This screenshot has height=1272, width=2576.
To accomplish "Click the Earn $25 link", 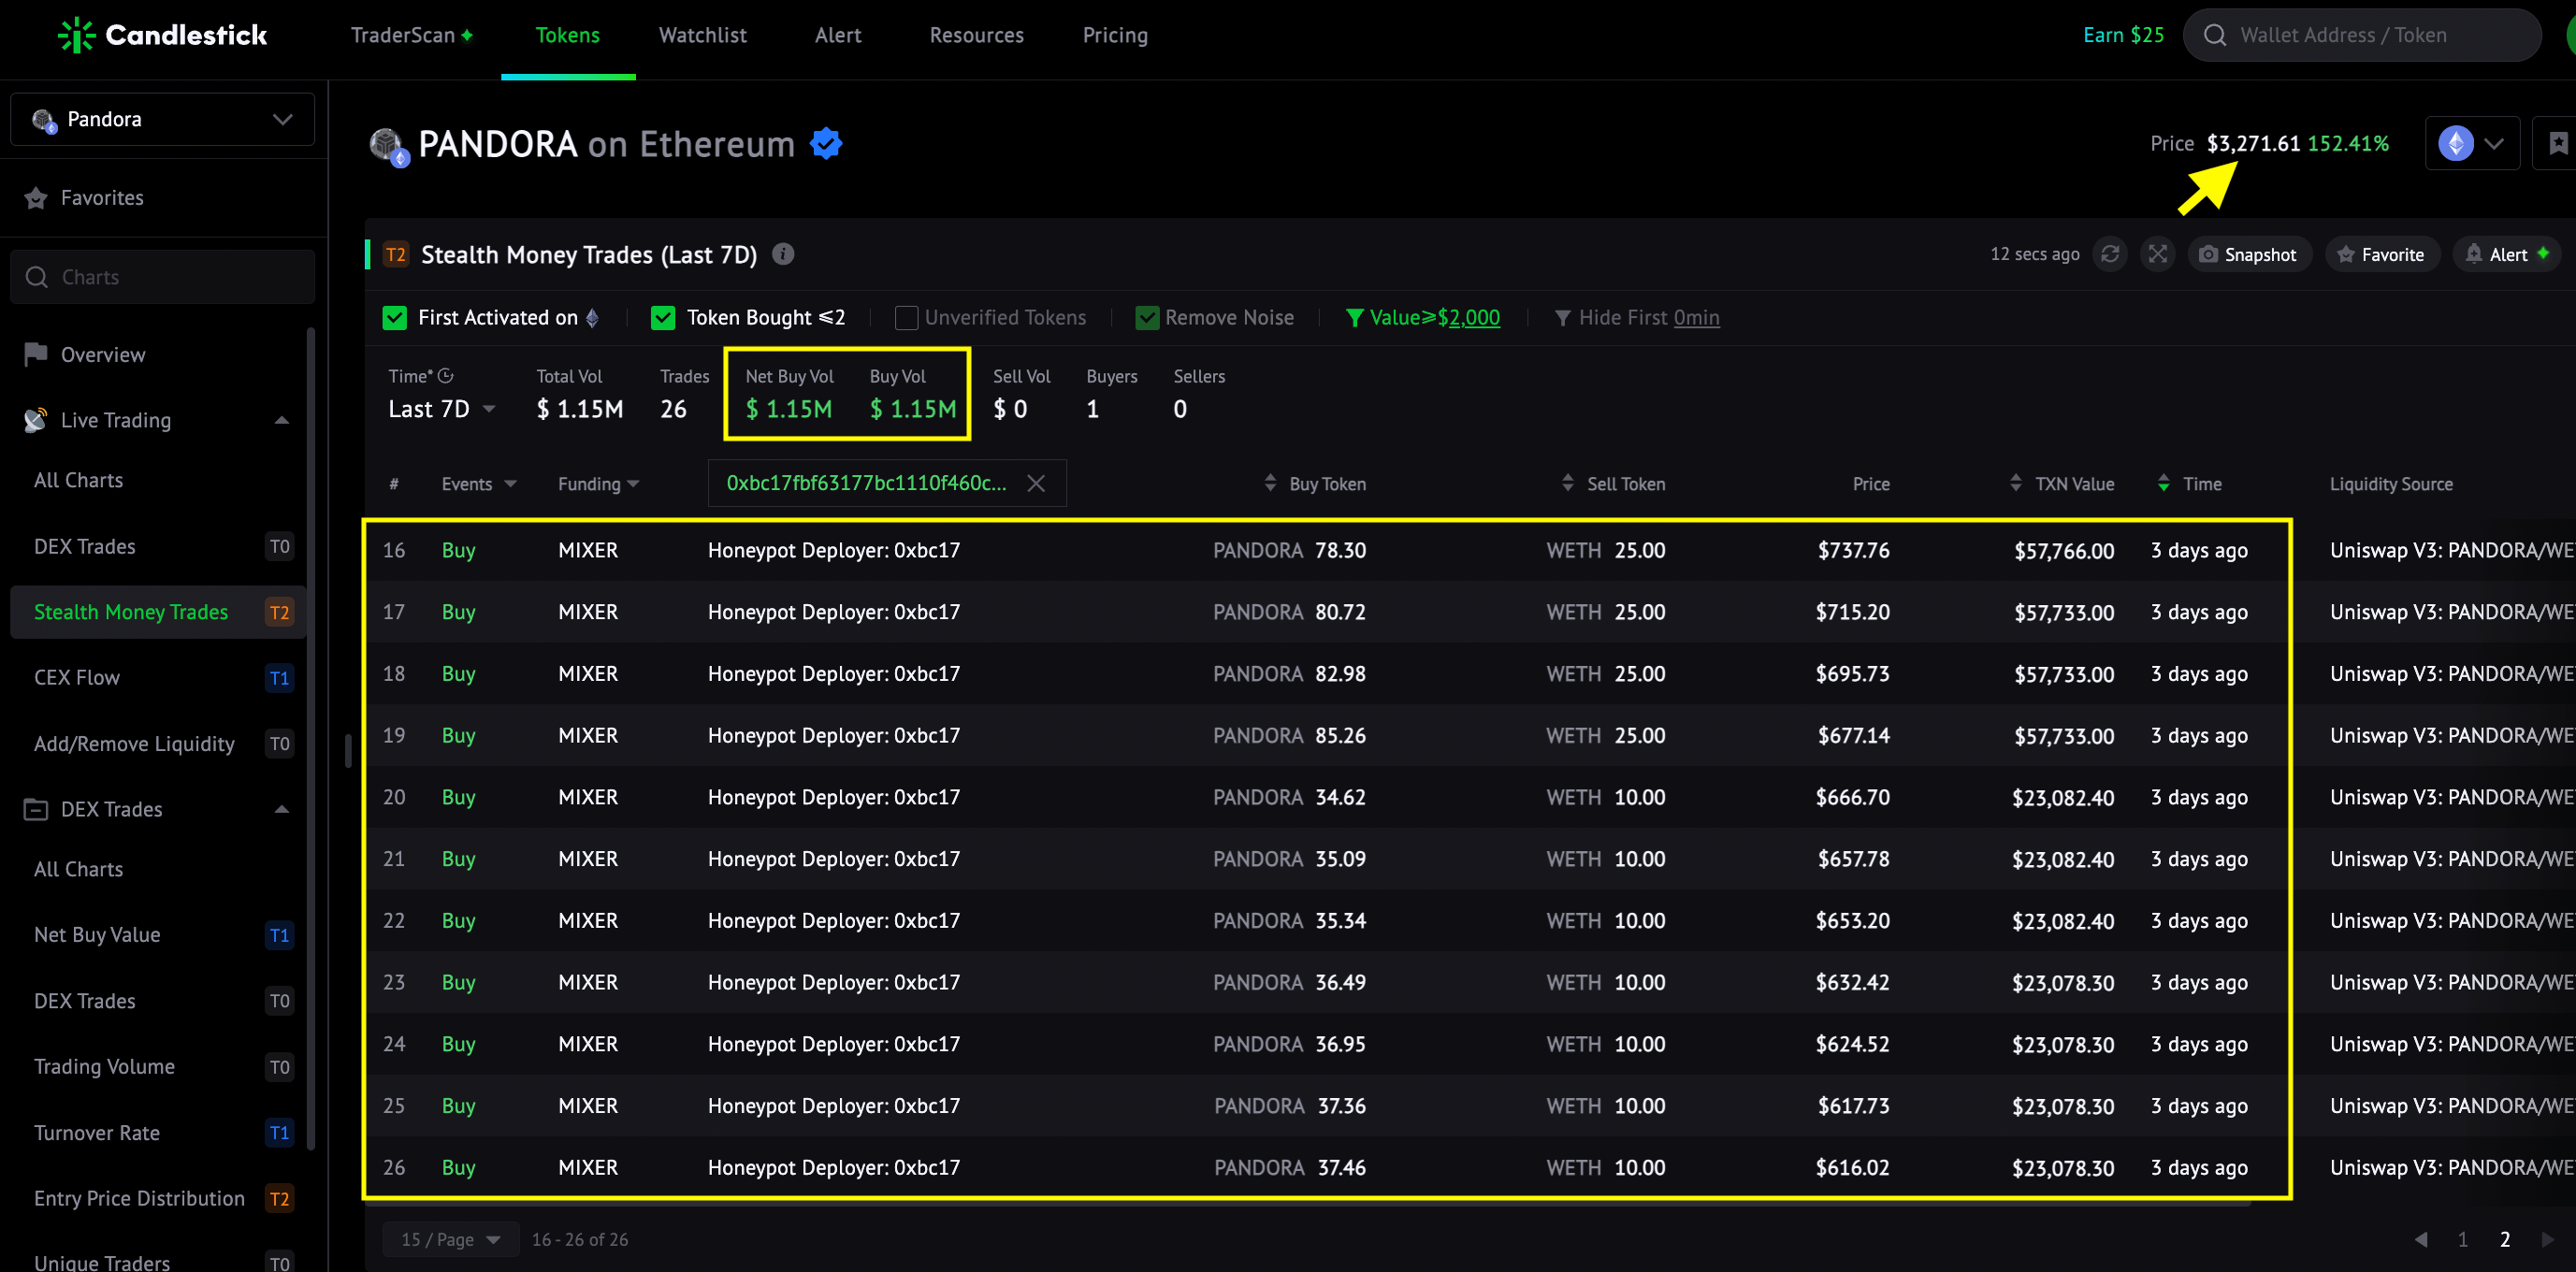I will [2122, 35].
